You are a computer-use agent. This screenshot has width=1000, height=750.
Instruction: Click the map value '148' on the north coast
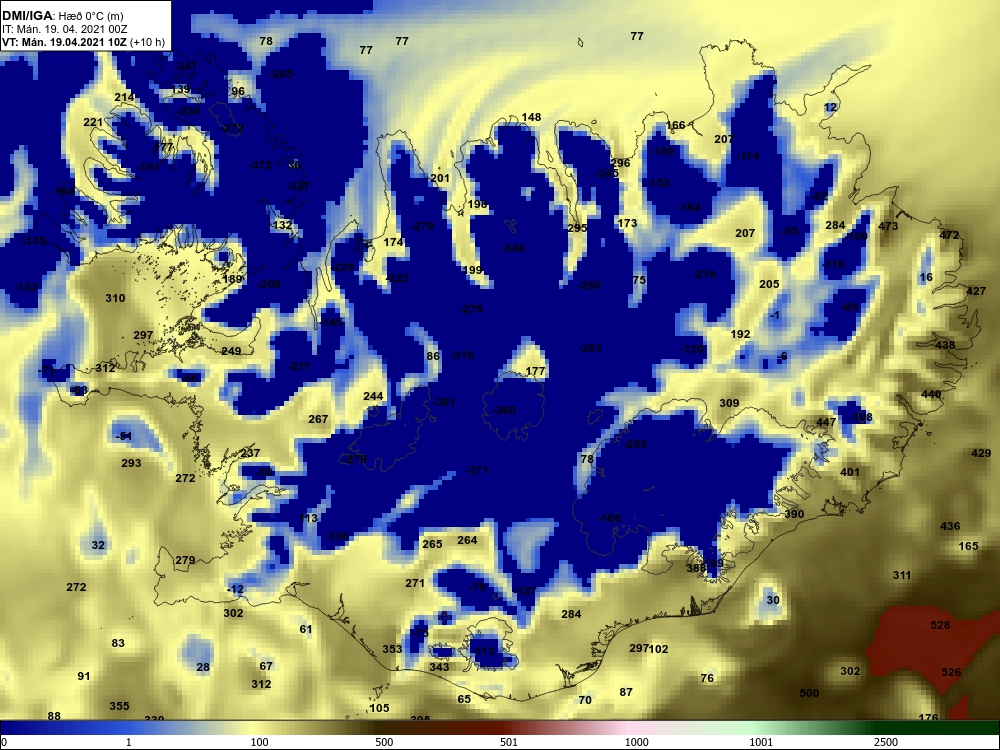coord(531,117)
